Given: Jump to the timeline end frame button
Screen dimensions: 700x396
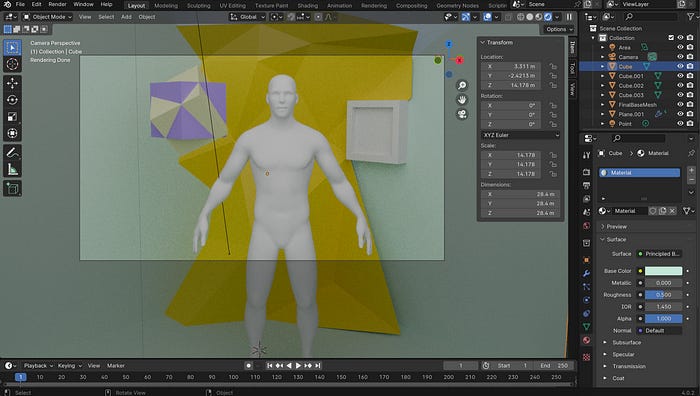Looking at the screenshot, I should click(x=318, y=366).
